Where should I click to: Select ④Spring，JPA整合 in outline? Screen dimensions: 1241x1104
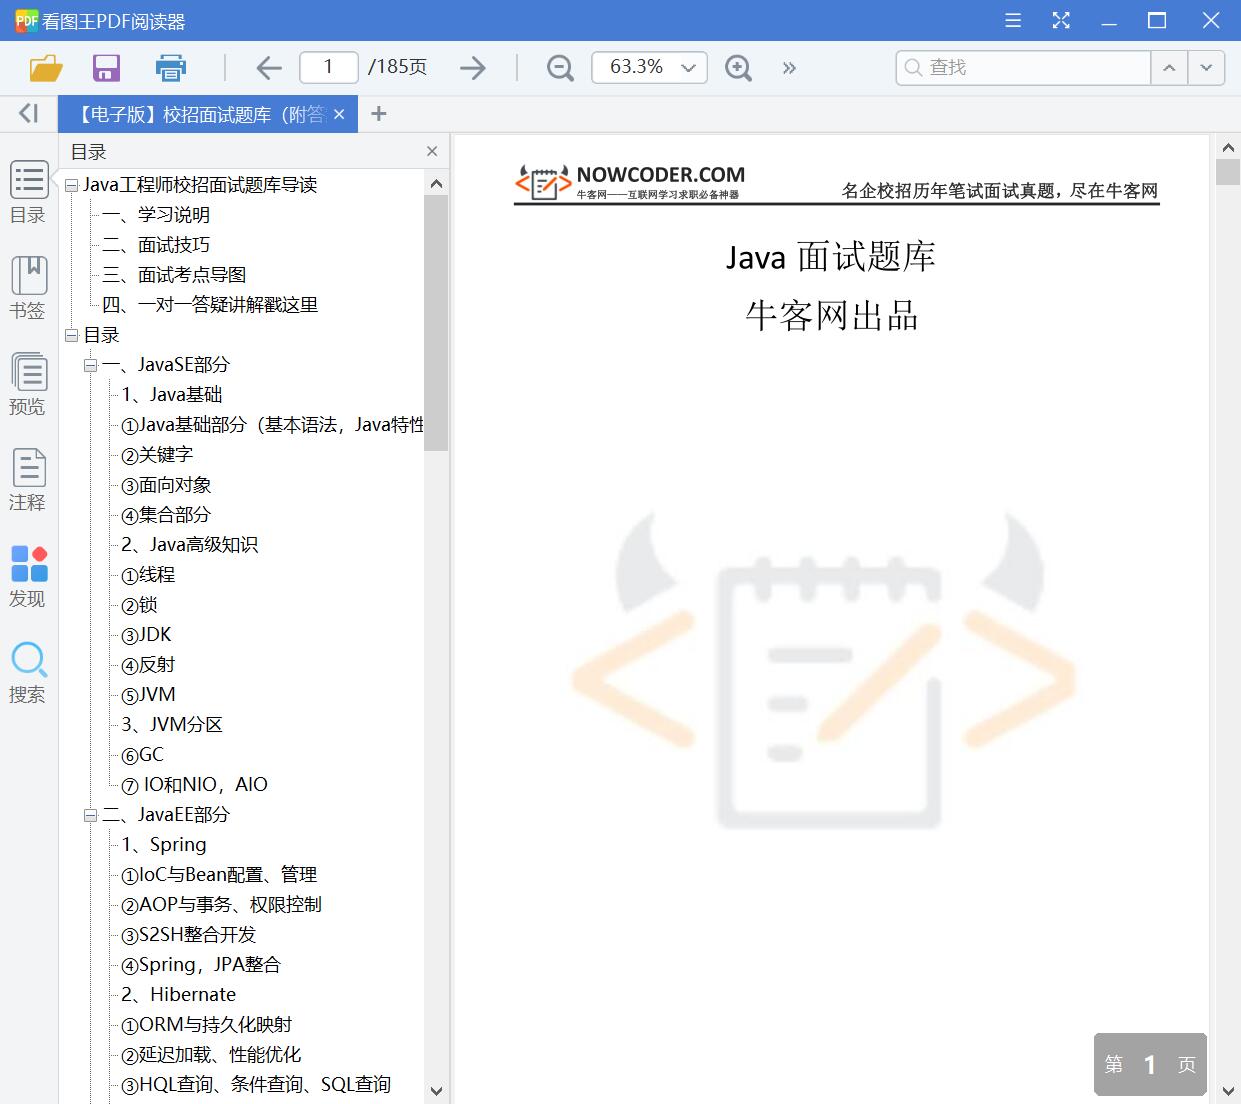click(x=201, y=965)
